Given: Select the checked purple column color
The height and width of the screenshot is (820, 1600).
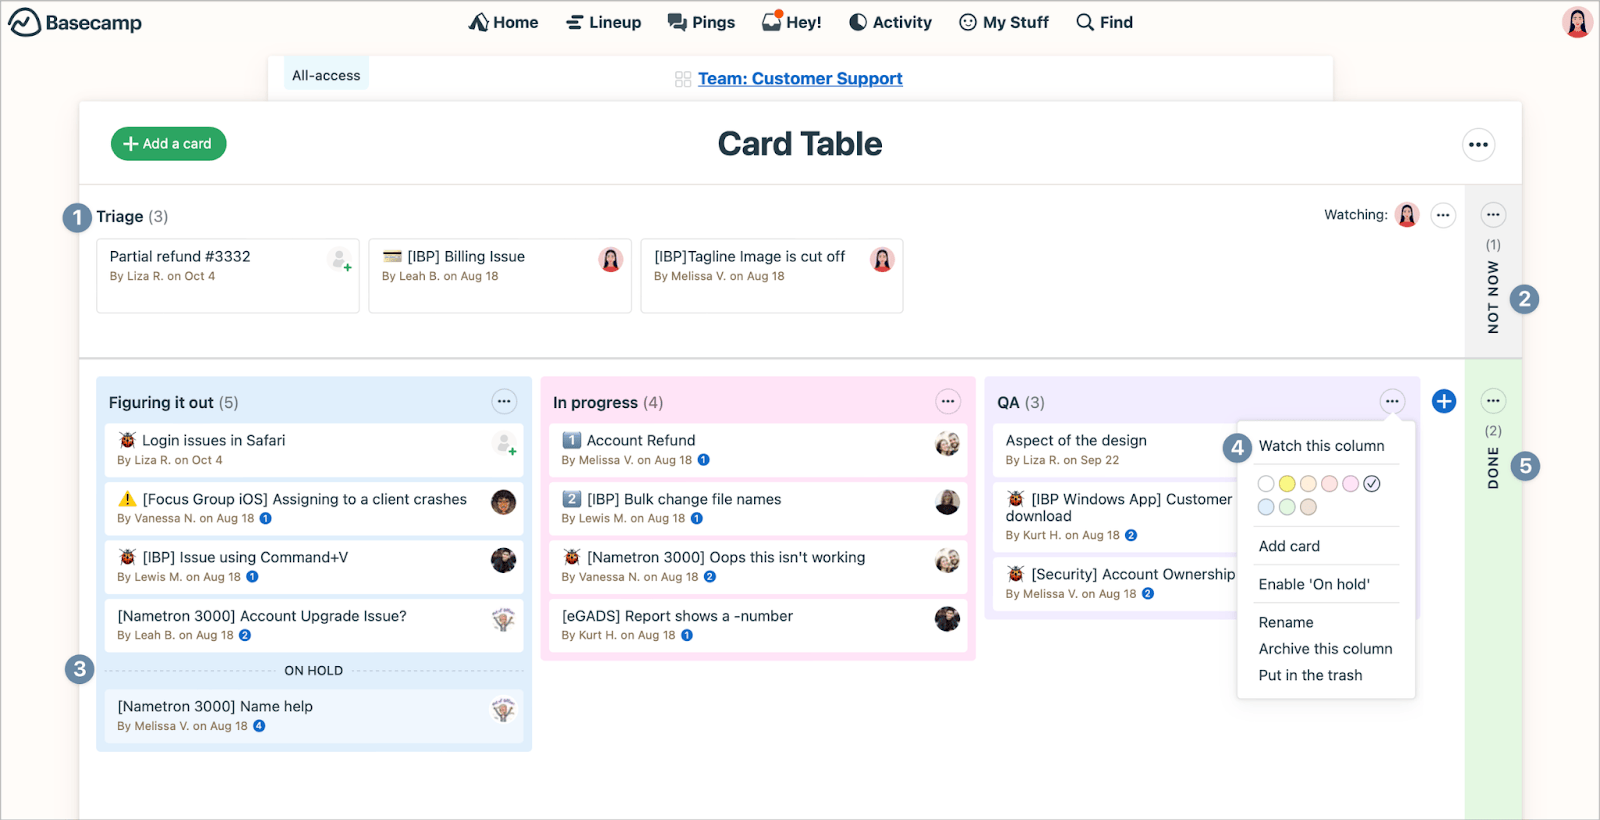Looking at the screenshot, I should coord(1372,484).
